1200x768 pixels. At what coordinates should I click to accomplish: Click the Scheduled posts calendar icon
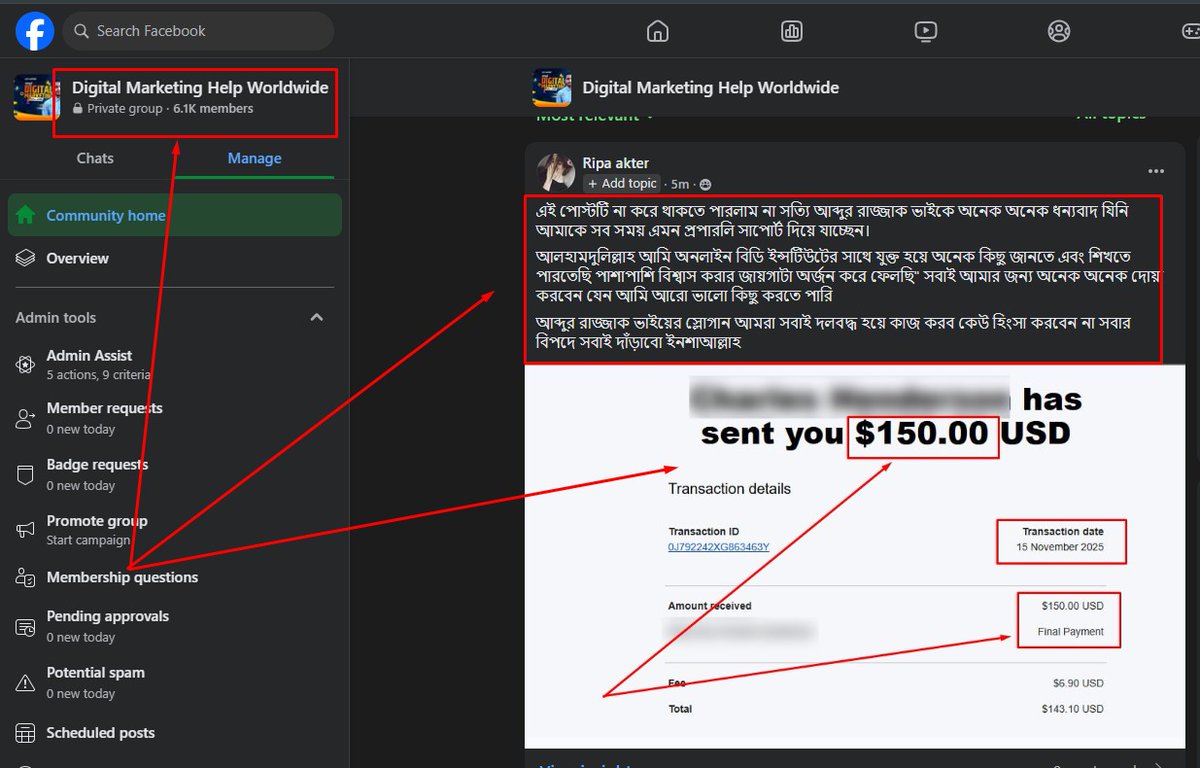tap(26, 733)
